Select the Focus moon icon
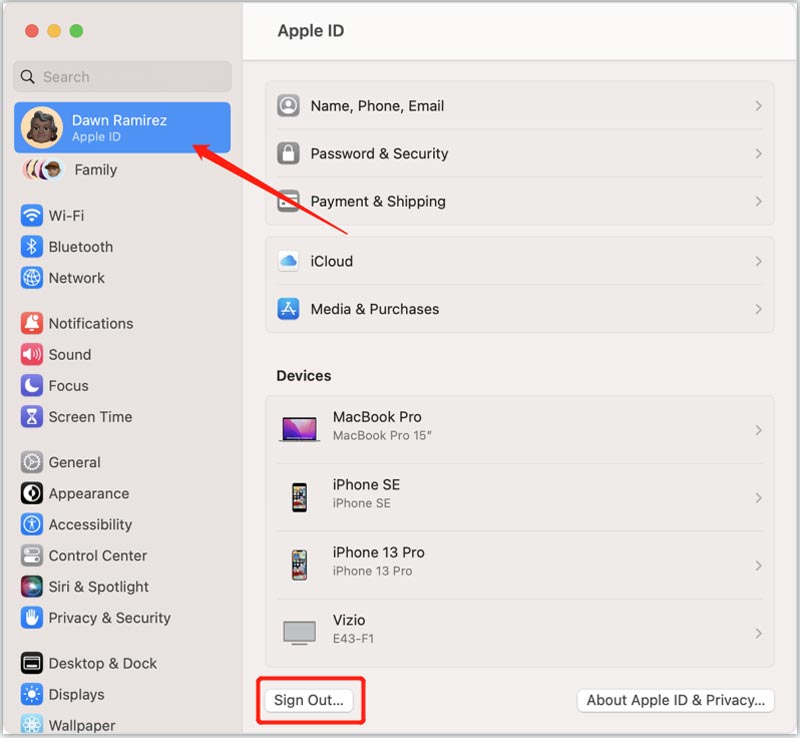Image resolution: width=800 pixels, height=738 pixels. click(32, 385)
